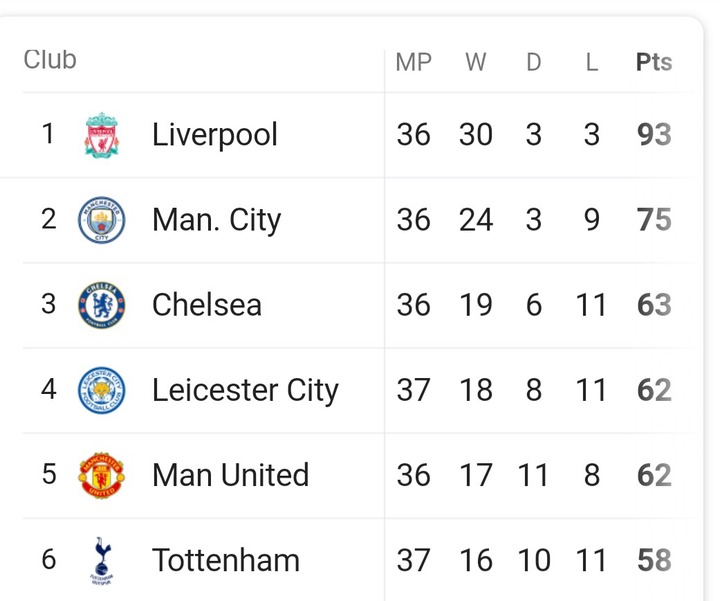720x601 pixels.
Task: Click the Tottenham club crest icon
Action: 101,560
